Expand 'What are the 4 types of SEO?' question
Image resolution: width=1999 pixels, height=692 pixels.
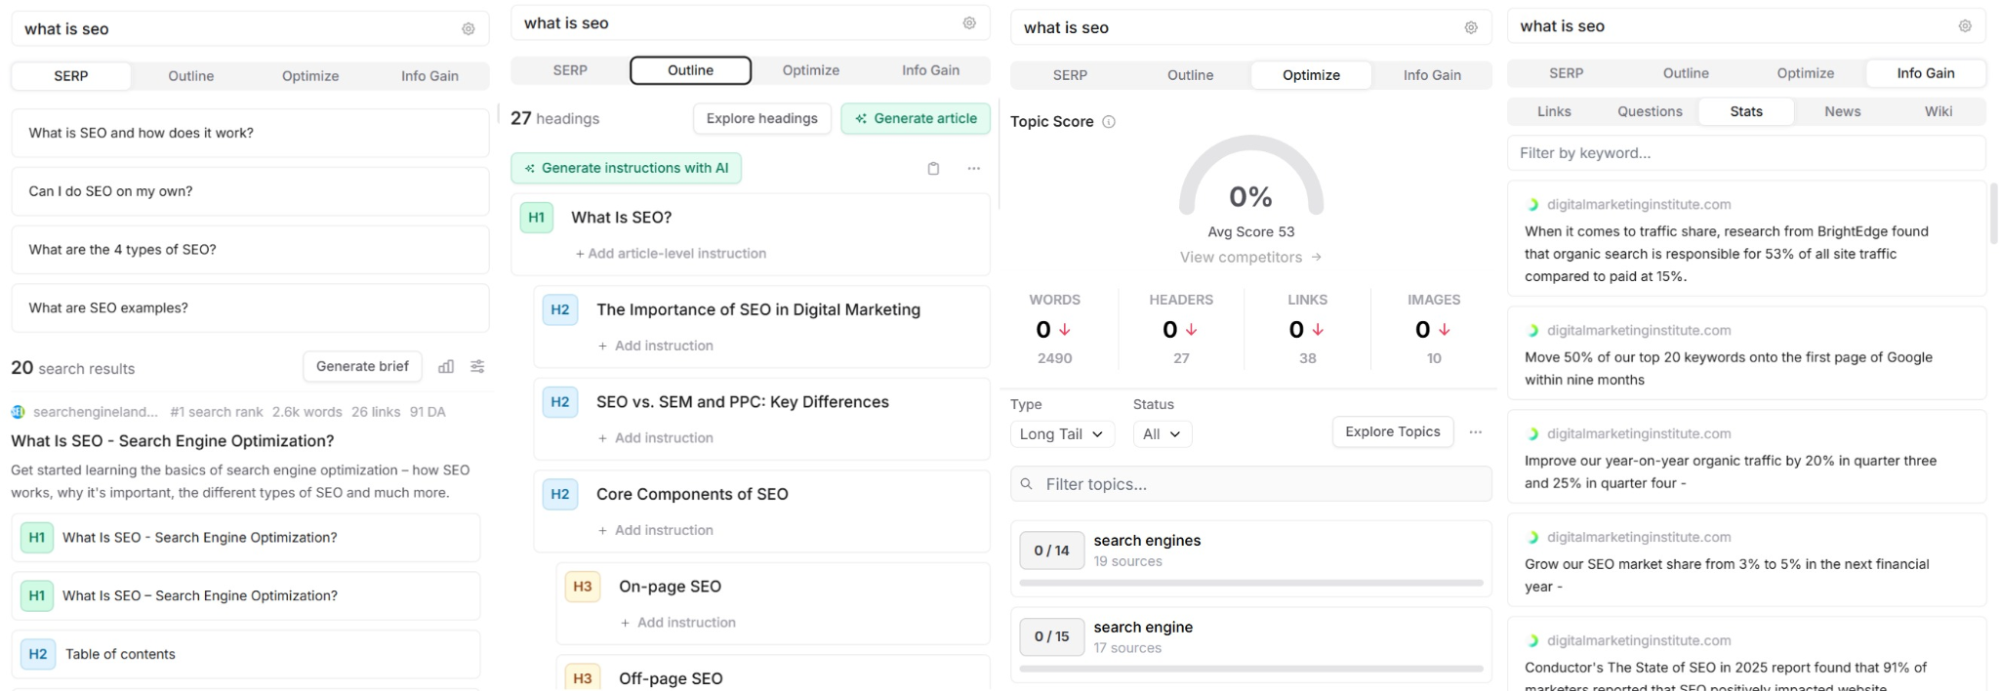250,250
